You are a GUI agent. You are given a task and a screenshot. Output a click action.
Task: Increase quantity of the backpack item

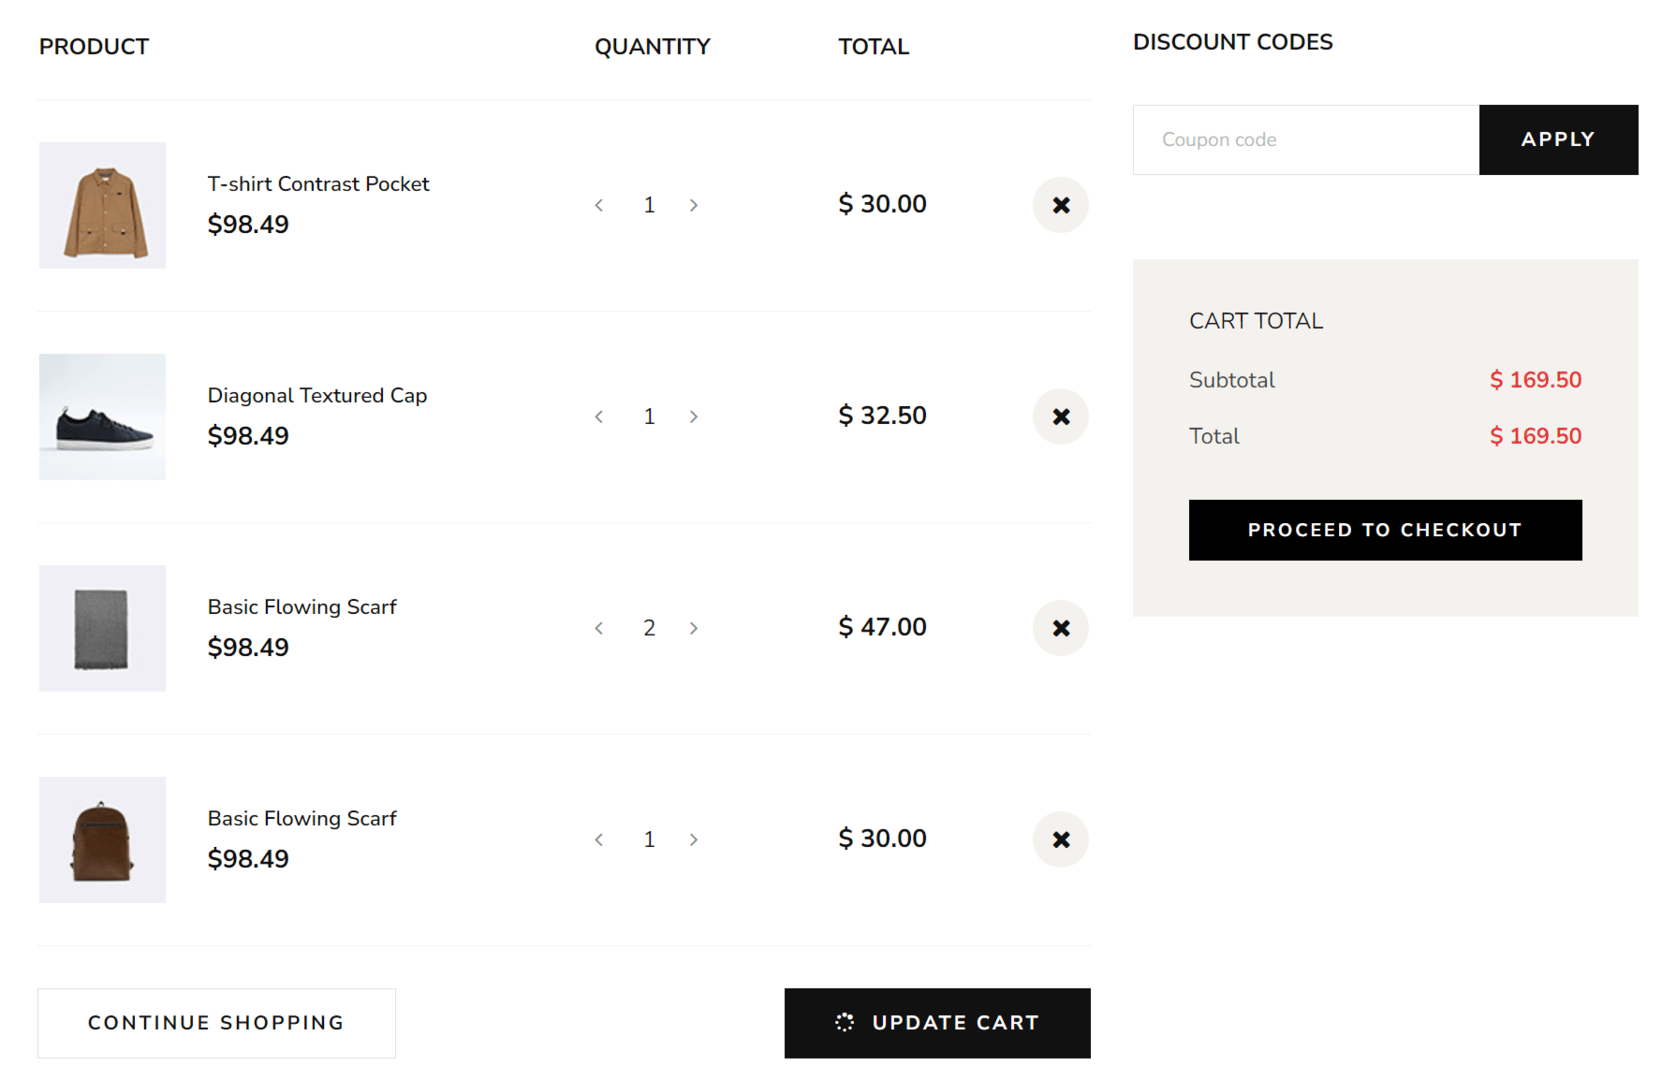[x=693, y=839]
